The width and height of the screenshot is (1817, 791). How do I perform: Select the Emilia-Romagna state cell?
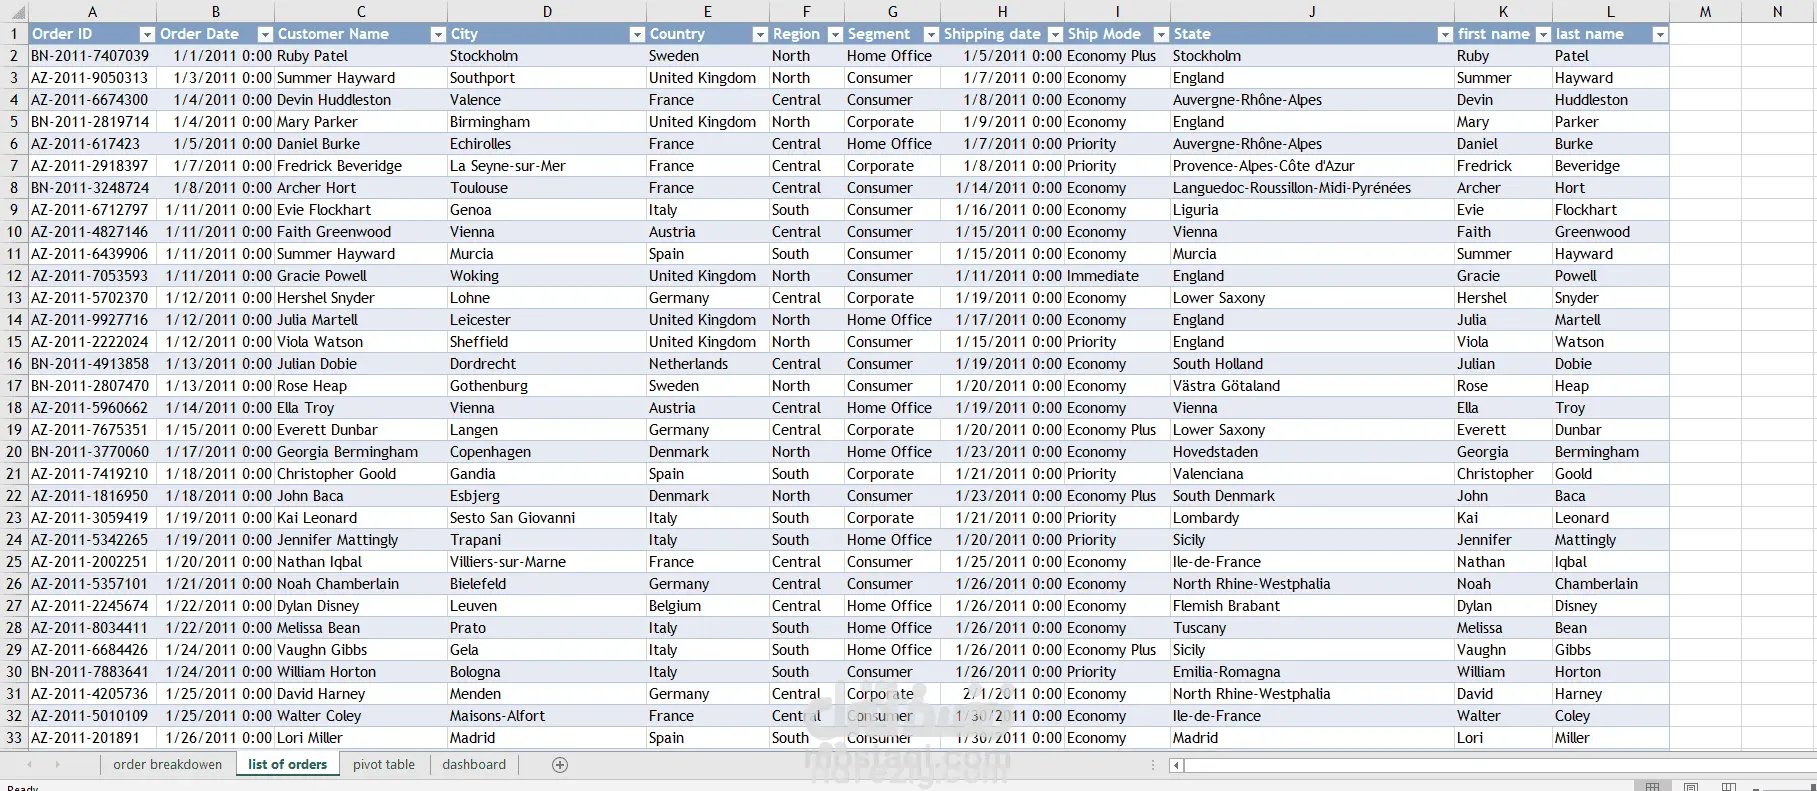click(1312, 672)
